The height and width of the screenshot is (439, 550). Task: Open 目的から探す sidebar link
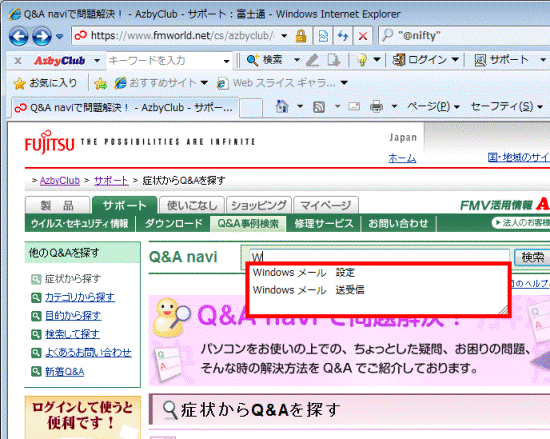pos(73,316)
